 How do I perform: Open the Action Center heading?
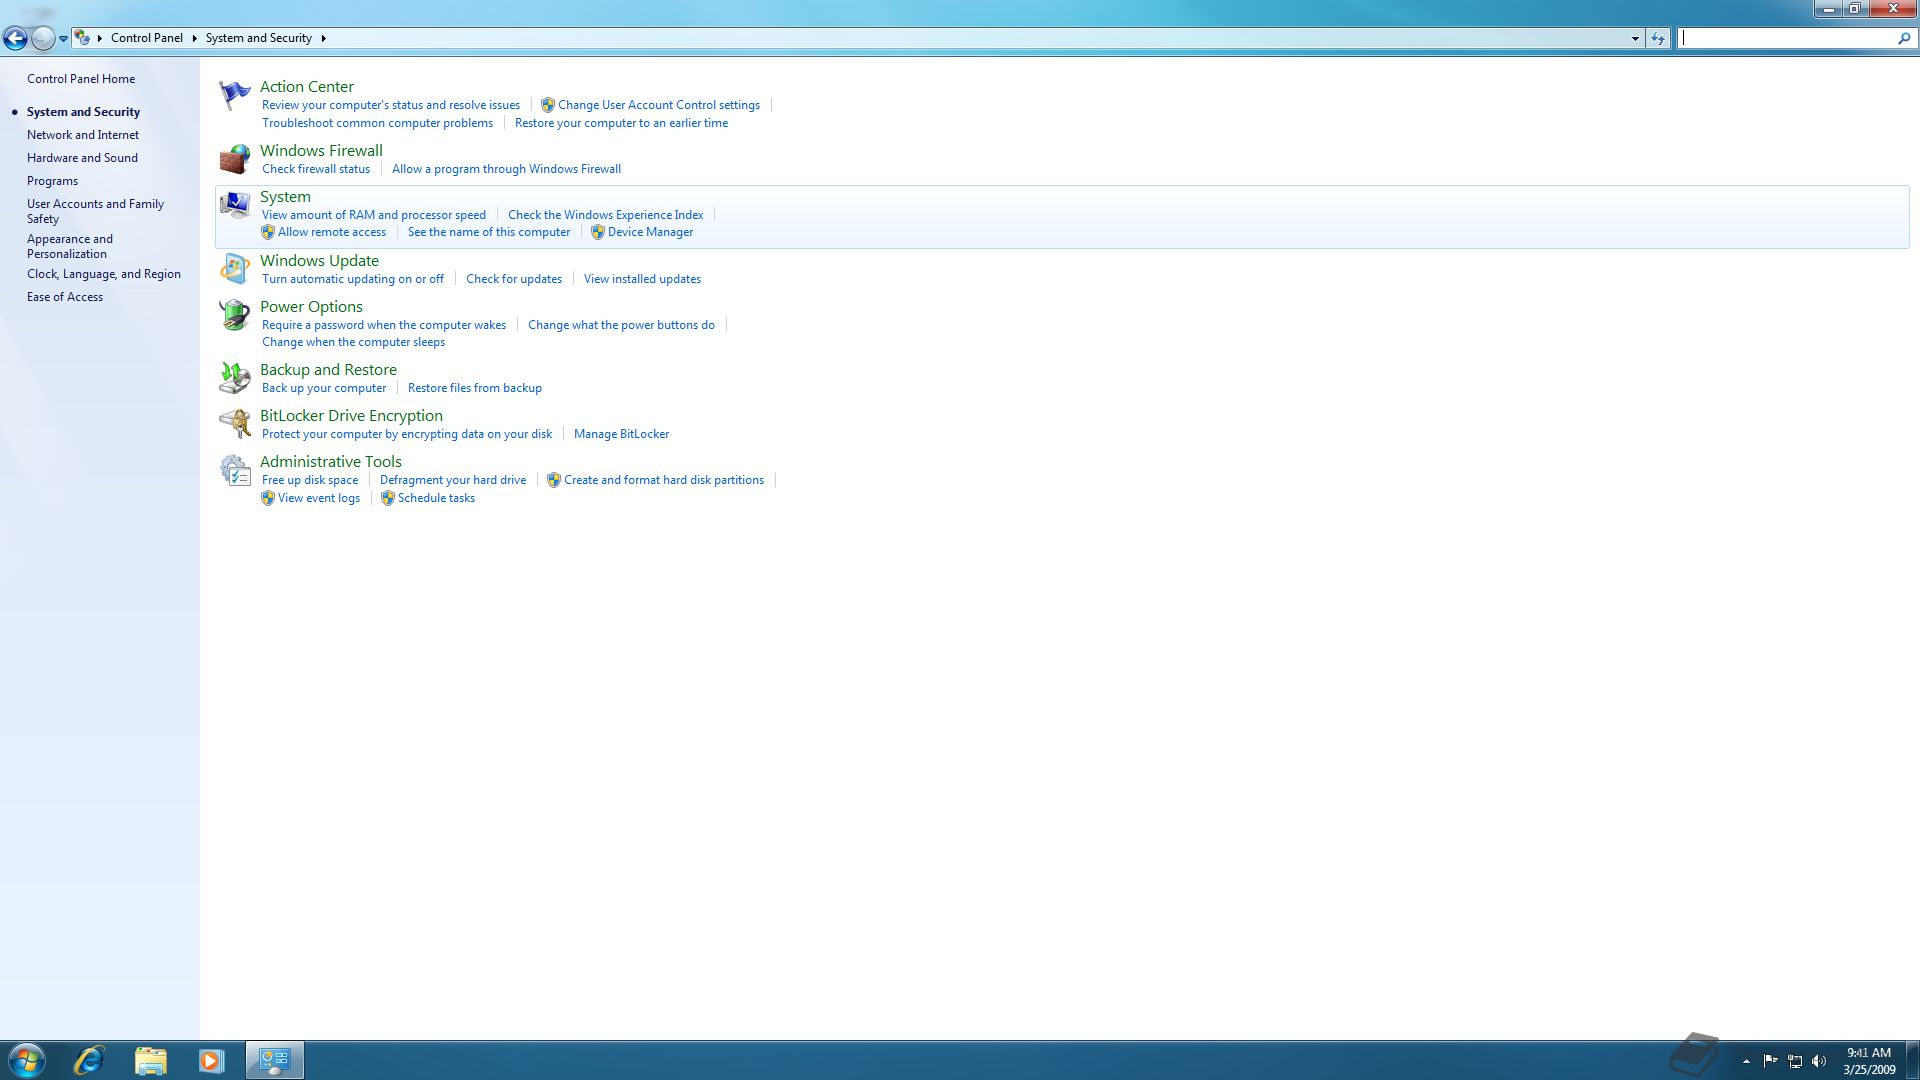pyautogui.click(x=307, y=87)
